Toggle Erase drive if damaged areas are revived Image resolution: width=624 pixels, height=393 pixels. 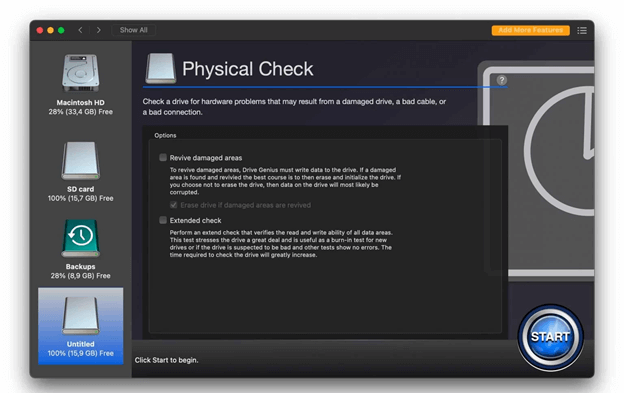click(174, 205)
